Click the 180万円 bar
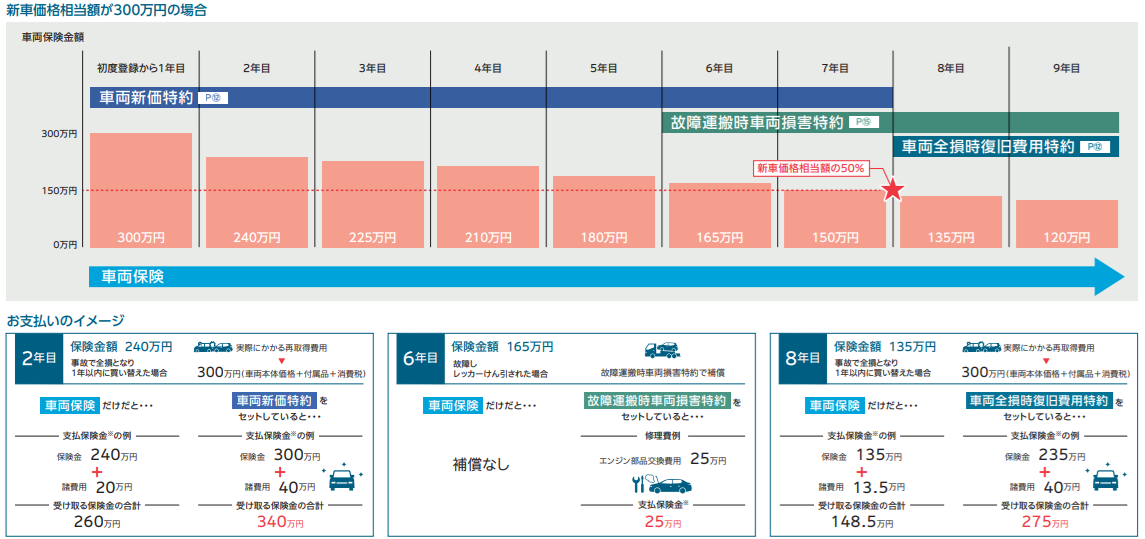Viewport: 1145px width, 539px height. 604,212
